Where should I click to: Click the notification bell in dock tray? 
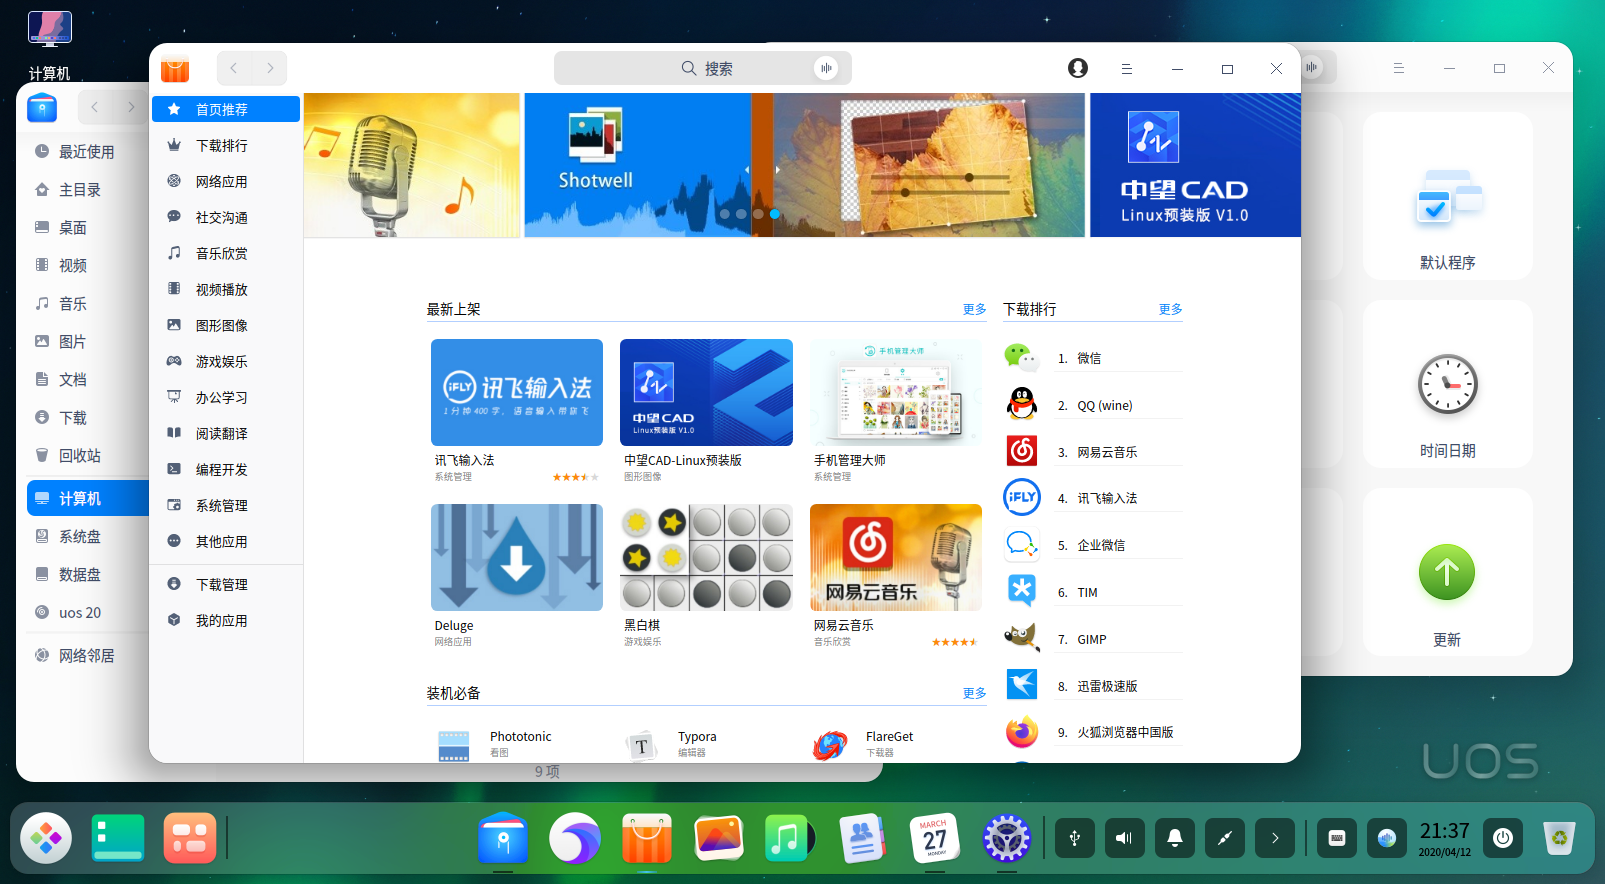1175,838
